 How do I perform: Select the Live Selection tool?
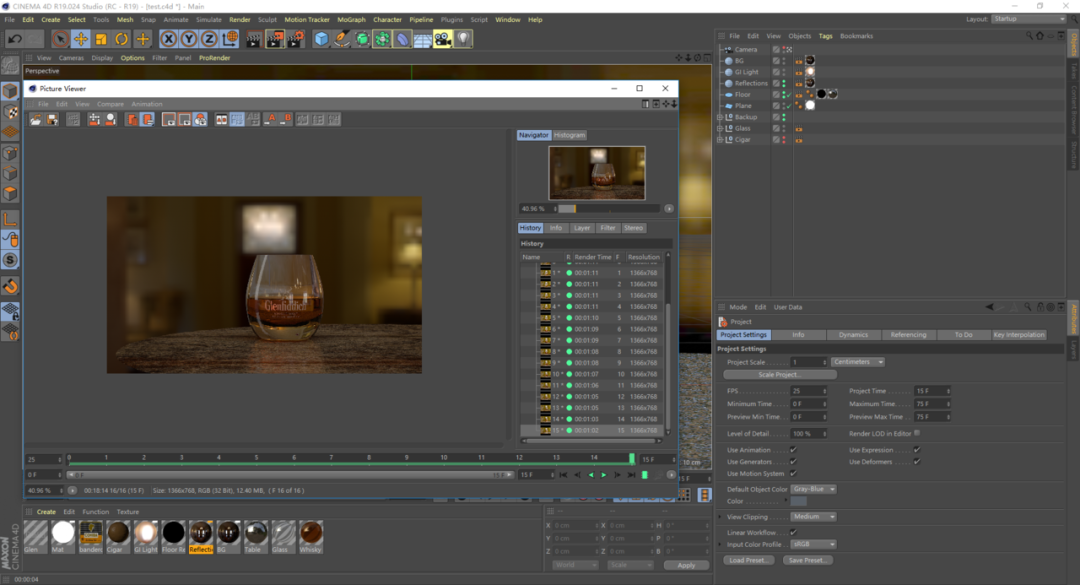(61, 39)
